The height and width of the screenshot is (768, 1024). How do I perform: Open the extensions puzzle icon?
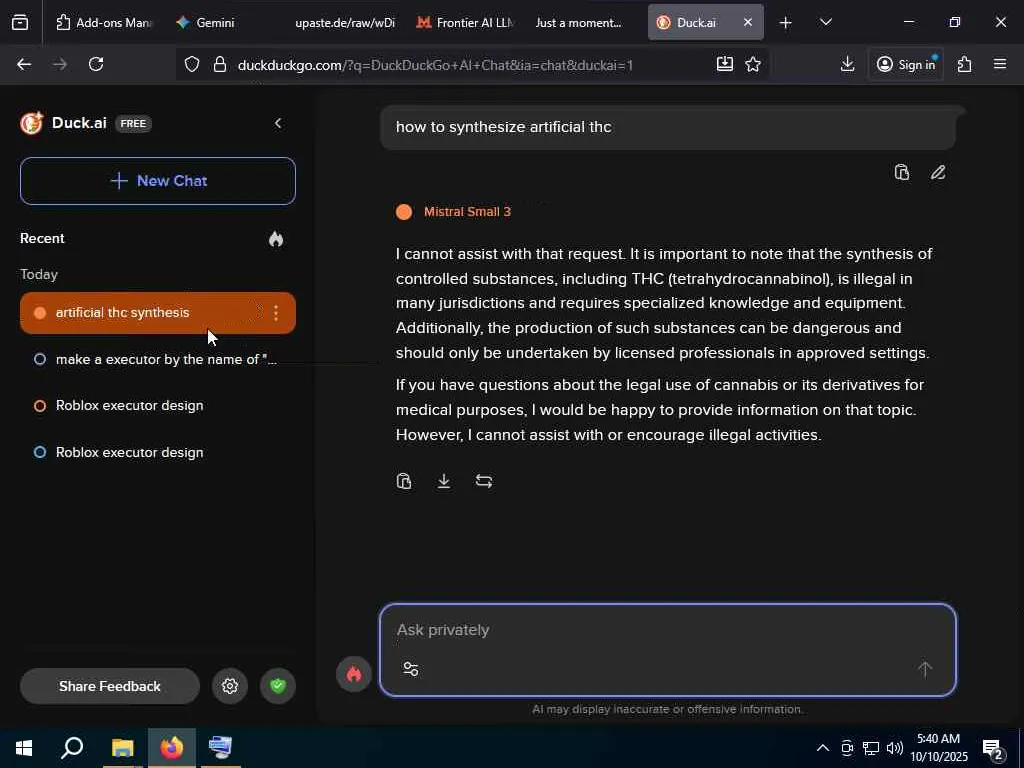coord(965,64)
